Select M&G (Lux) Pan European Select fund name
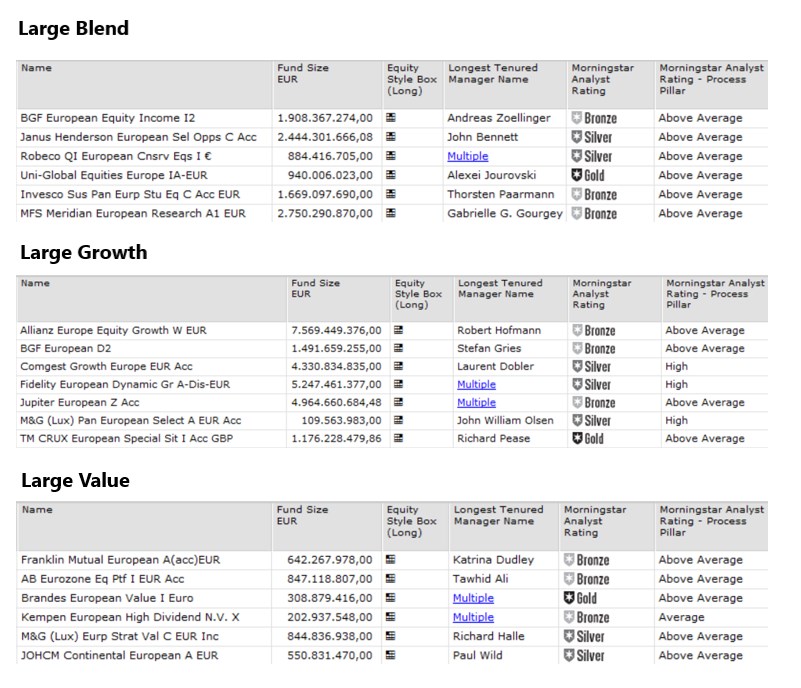The height and width of the screenshot is (688, 801). pos(131,421)
